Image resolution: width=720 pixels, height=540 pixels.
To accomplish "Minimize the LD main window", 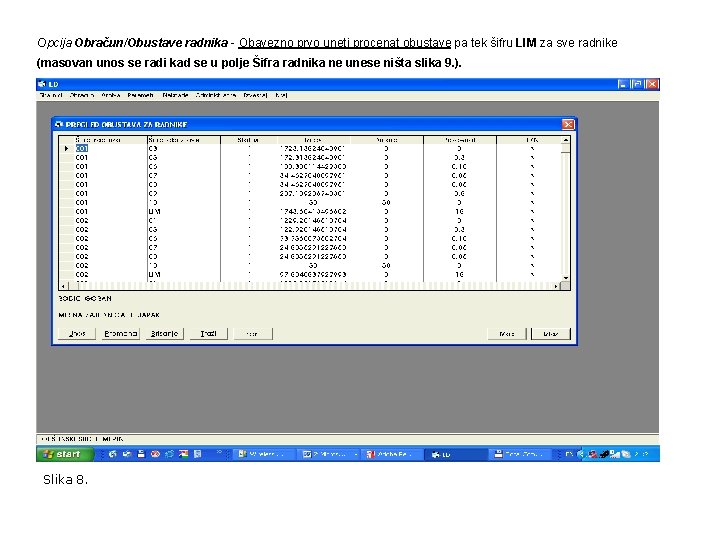I will [x=623, y=84].
